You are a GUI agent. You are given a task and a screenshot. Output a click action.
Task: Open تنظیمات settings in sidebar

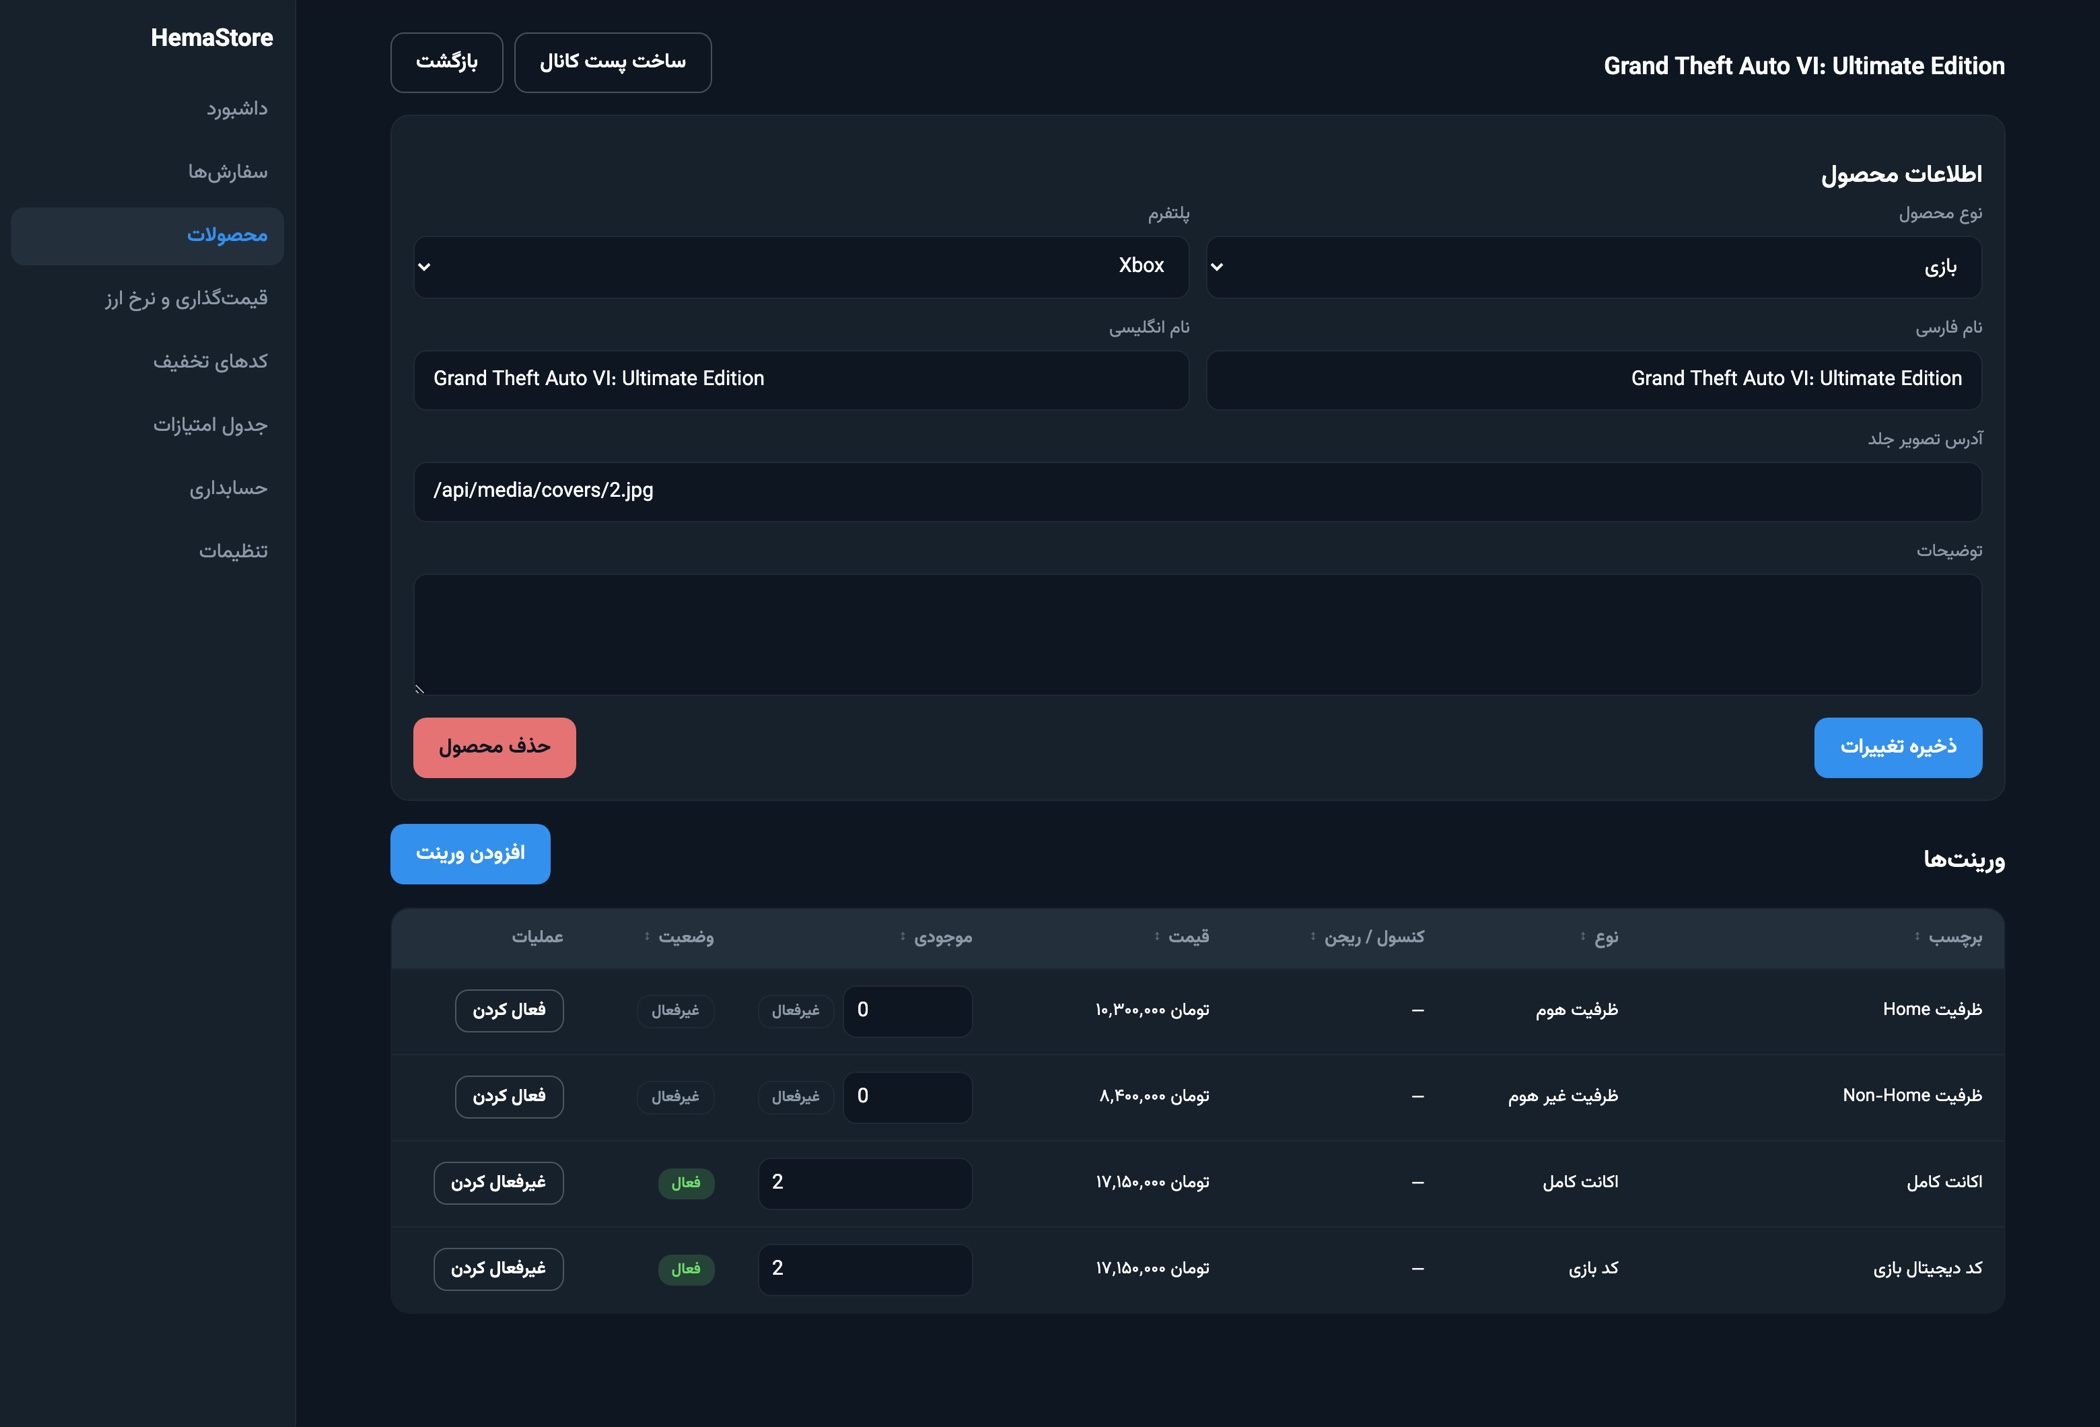tap(147, 551)
